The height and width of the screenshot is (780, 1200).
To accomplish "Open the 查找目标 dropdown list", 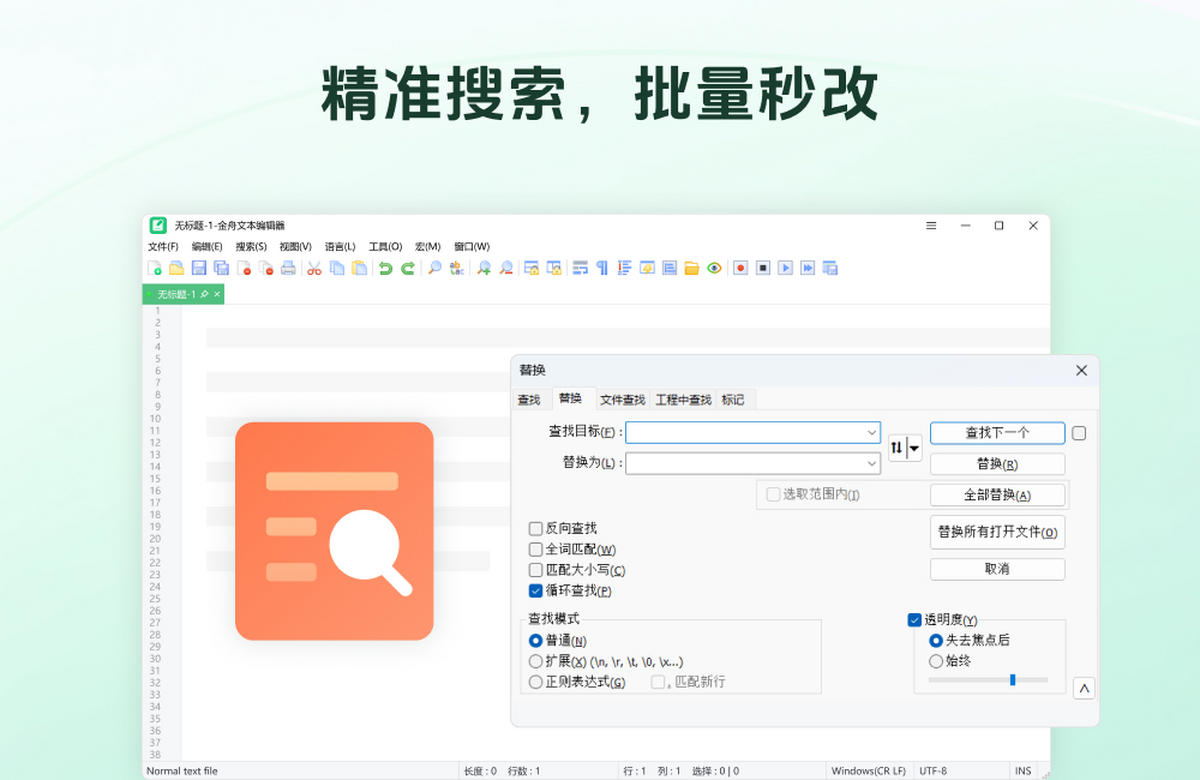I will coord(869,432).
